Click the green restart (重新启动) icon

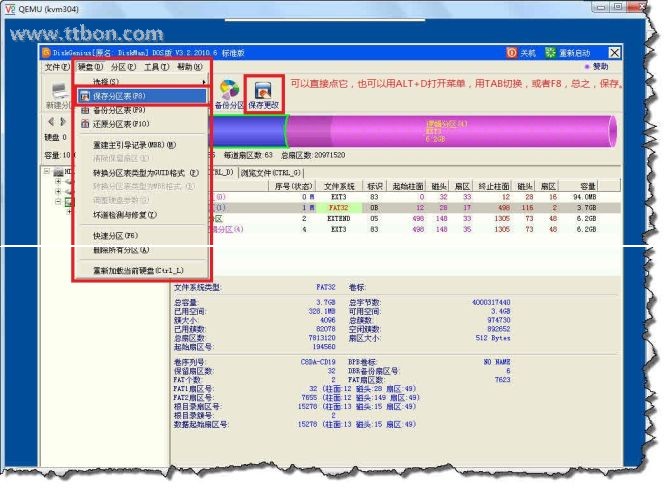(x=550, y=53)
